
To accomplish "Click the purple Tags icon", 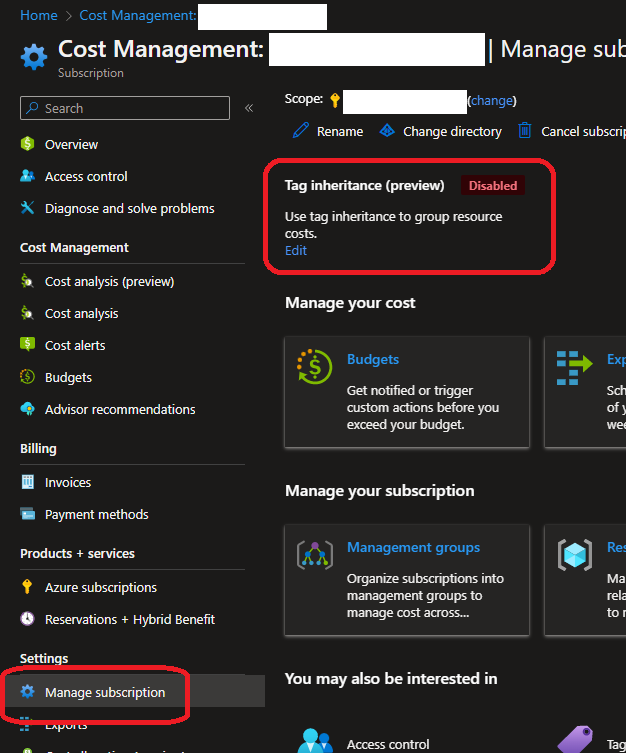I will pos(575,740).
